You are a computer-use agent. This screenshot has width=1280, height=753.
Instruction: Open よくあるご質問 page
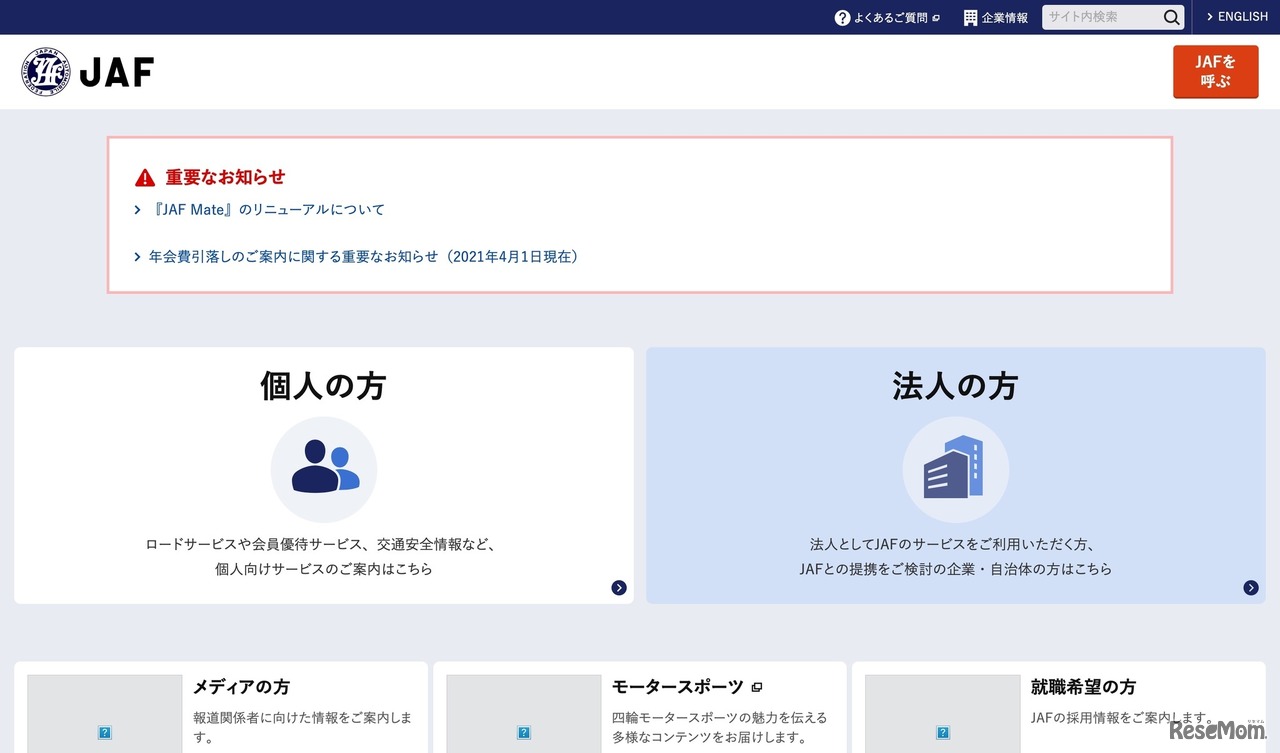[890, 18]
